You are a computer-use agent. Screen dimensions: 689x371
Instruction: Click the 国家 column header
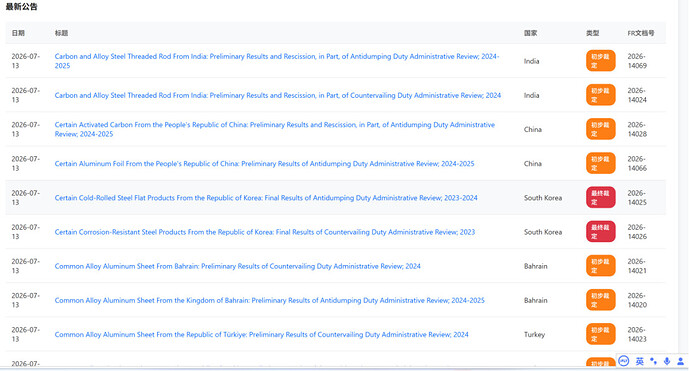coord(530,33)
